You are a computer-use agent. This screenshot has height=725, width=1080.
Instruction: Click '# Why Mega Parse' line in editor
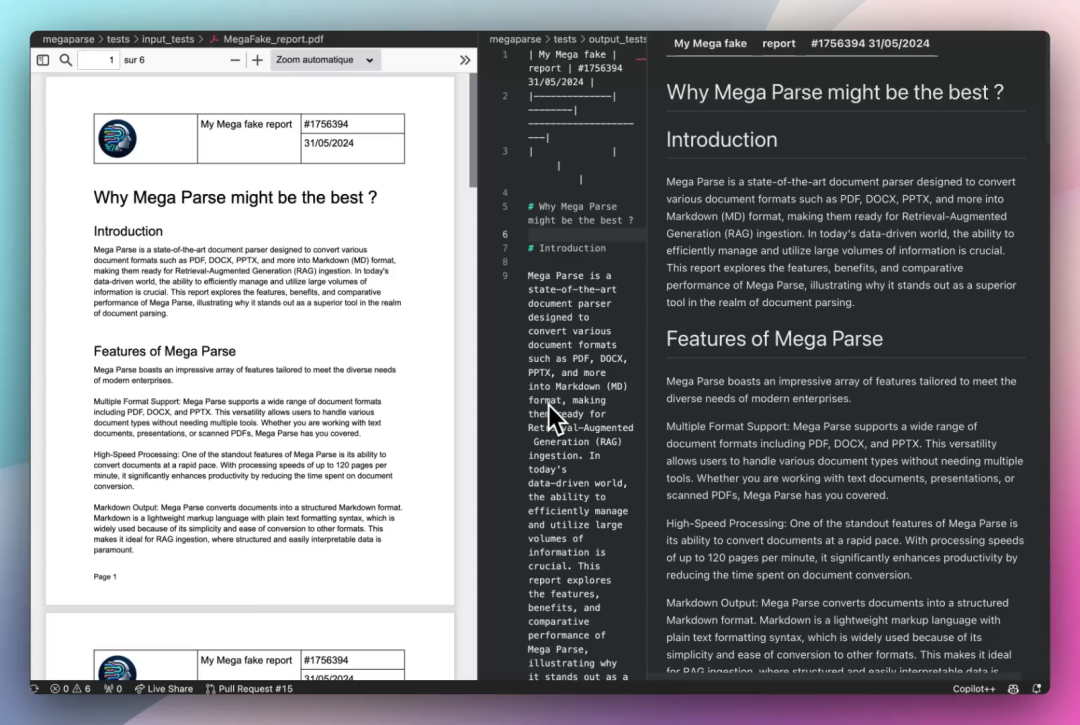580,213
